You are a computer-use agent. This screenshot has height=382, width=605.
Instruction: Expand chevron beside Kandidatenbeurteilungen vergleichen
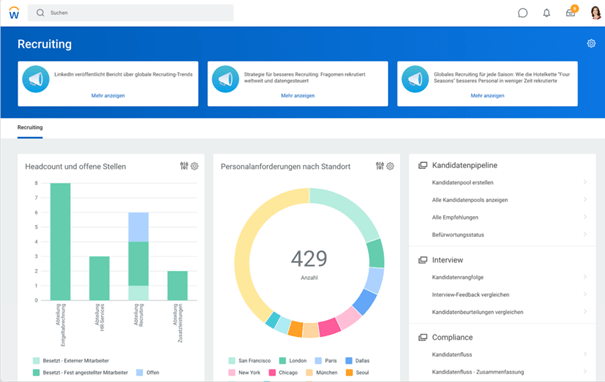click(x=585, y=311)
